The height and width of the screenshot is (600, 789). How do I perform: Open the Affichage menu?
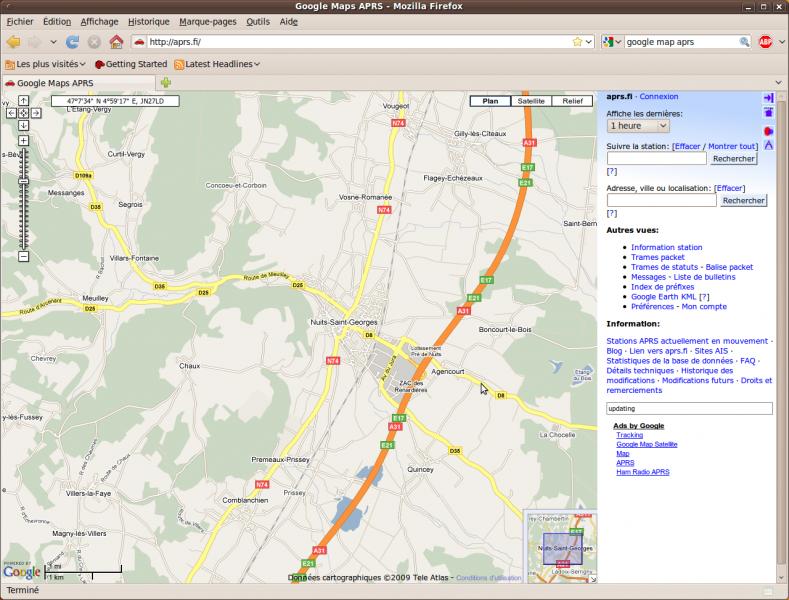tap(100, 22)
